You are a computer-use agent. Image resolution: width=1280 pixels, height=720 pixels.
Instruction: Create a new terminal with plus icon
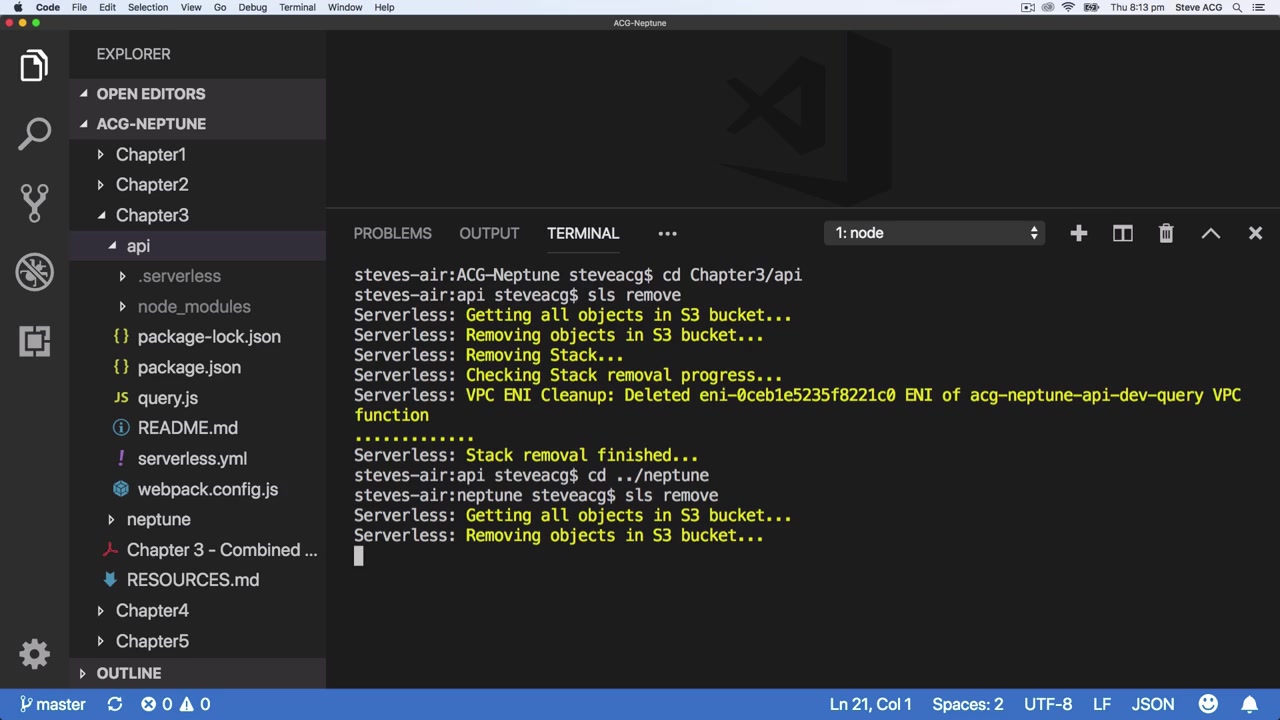pos(1078,233)
